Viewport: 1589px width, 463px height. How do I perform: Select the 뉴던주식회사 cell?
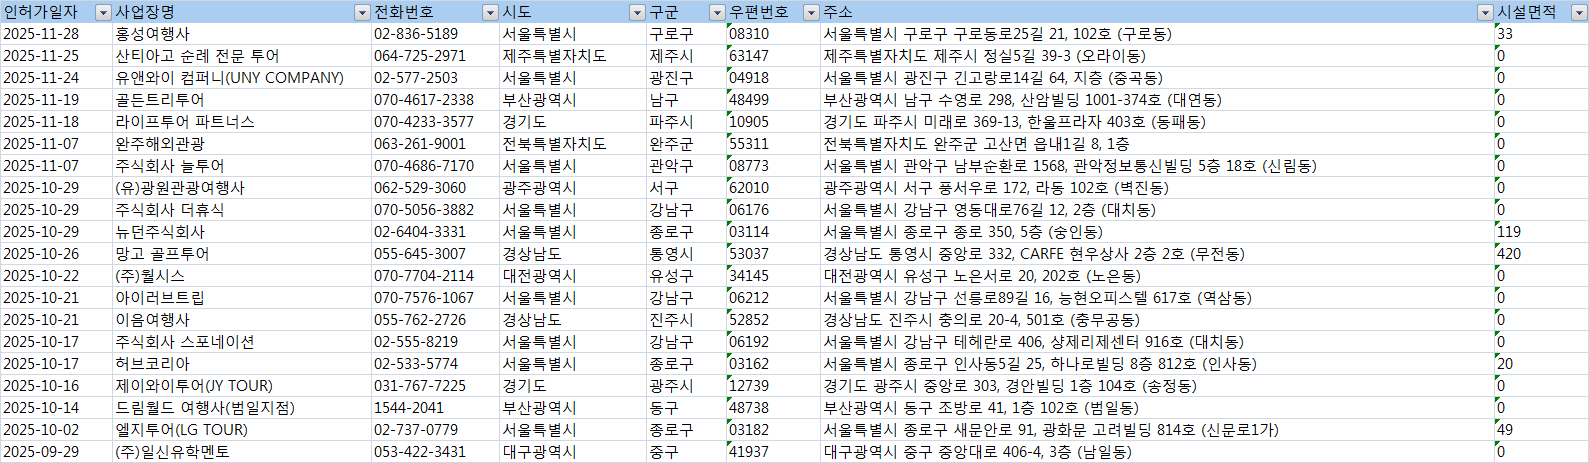point(241,232)
